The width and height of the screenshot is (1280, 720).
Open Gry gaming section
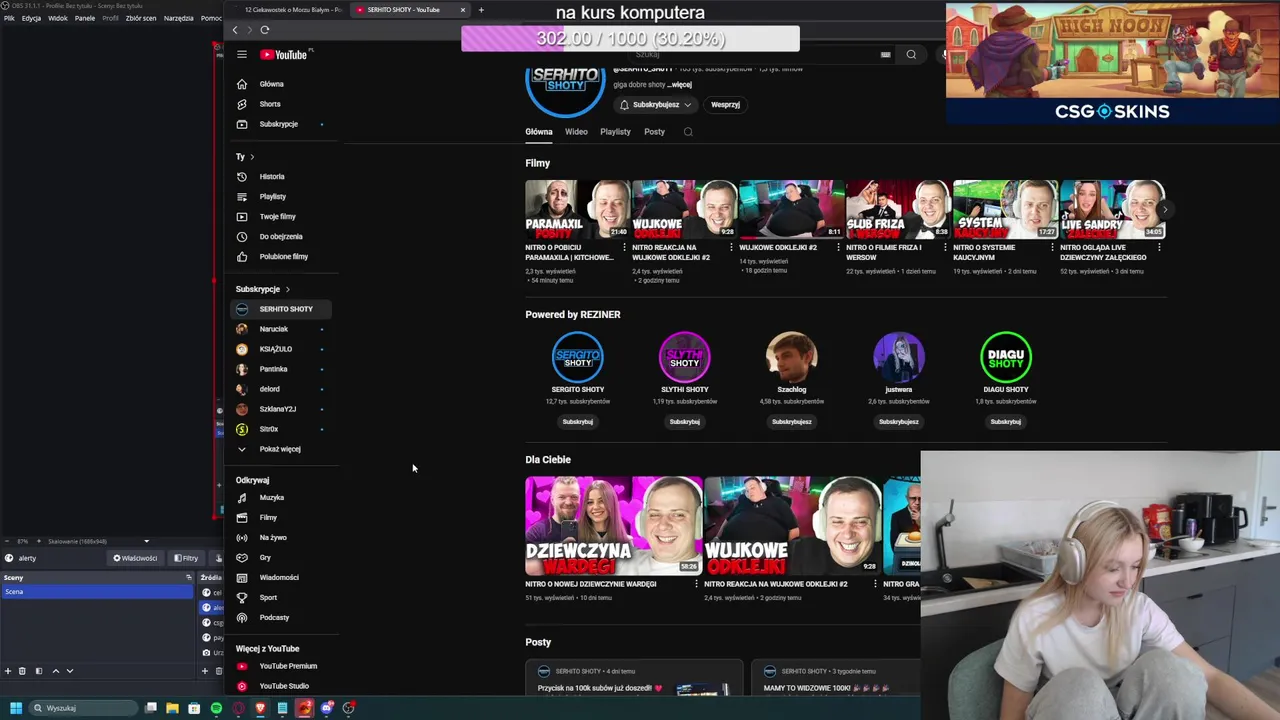point(265,558)
